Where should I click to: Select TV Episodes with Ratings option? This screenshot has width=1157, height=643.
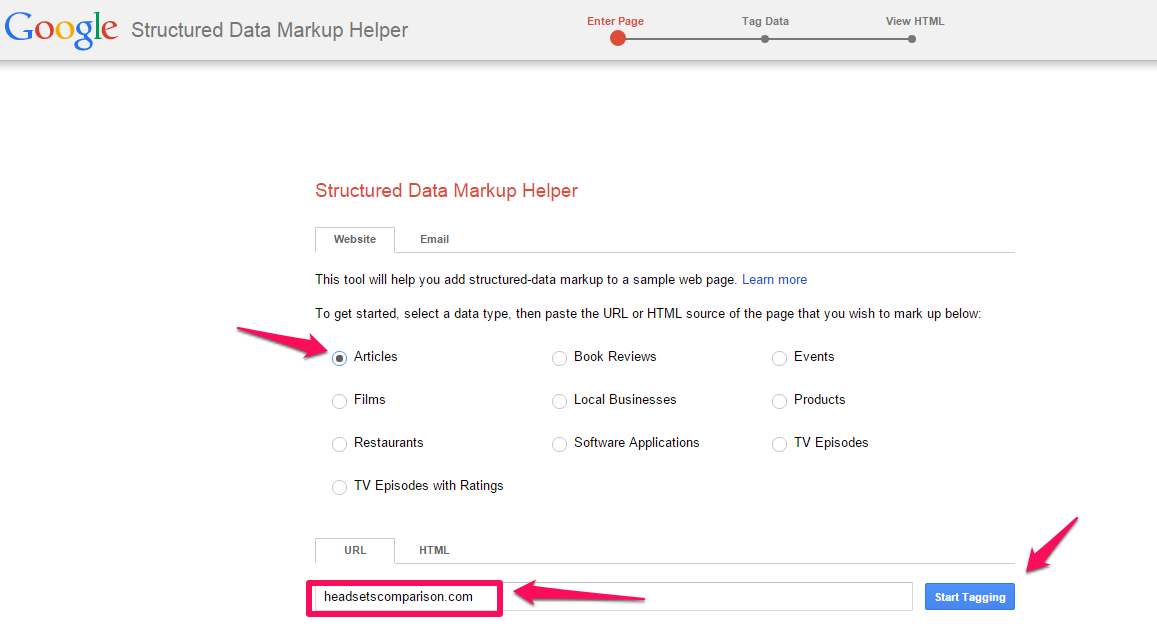pos(339,486)
